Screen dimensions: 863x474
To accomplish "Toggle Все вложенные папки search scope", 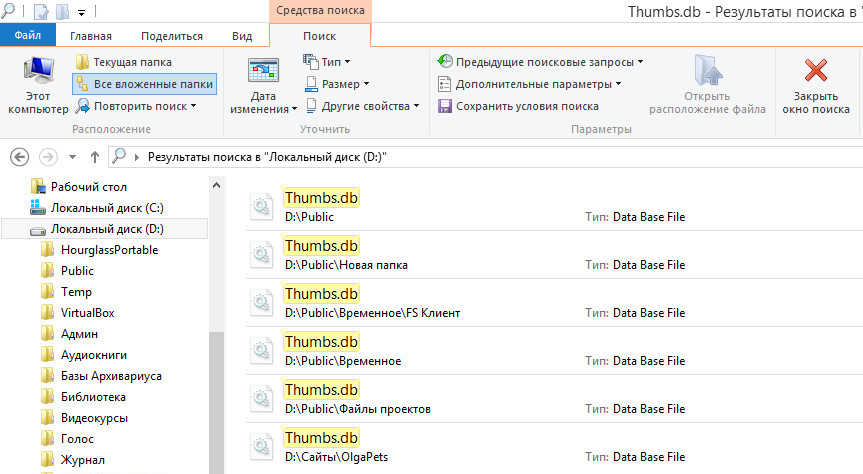I will click(x=144, y=84).
